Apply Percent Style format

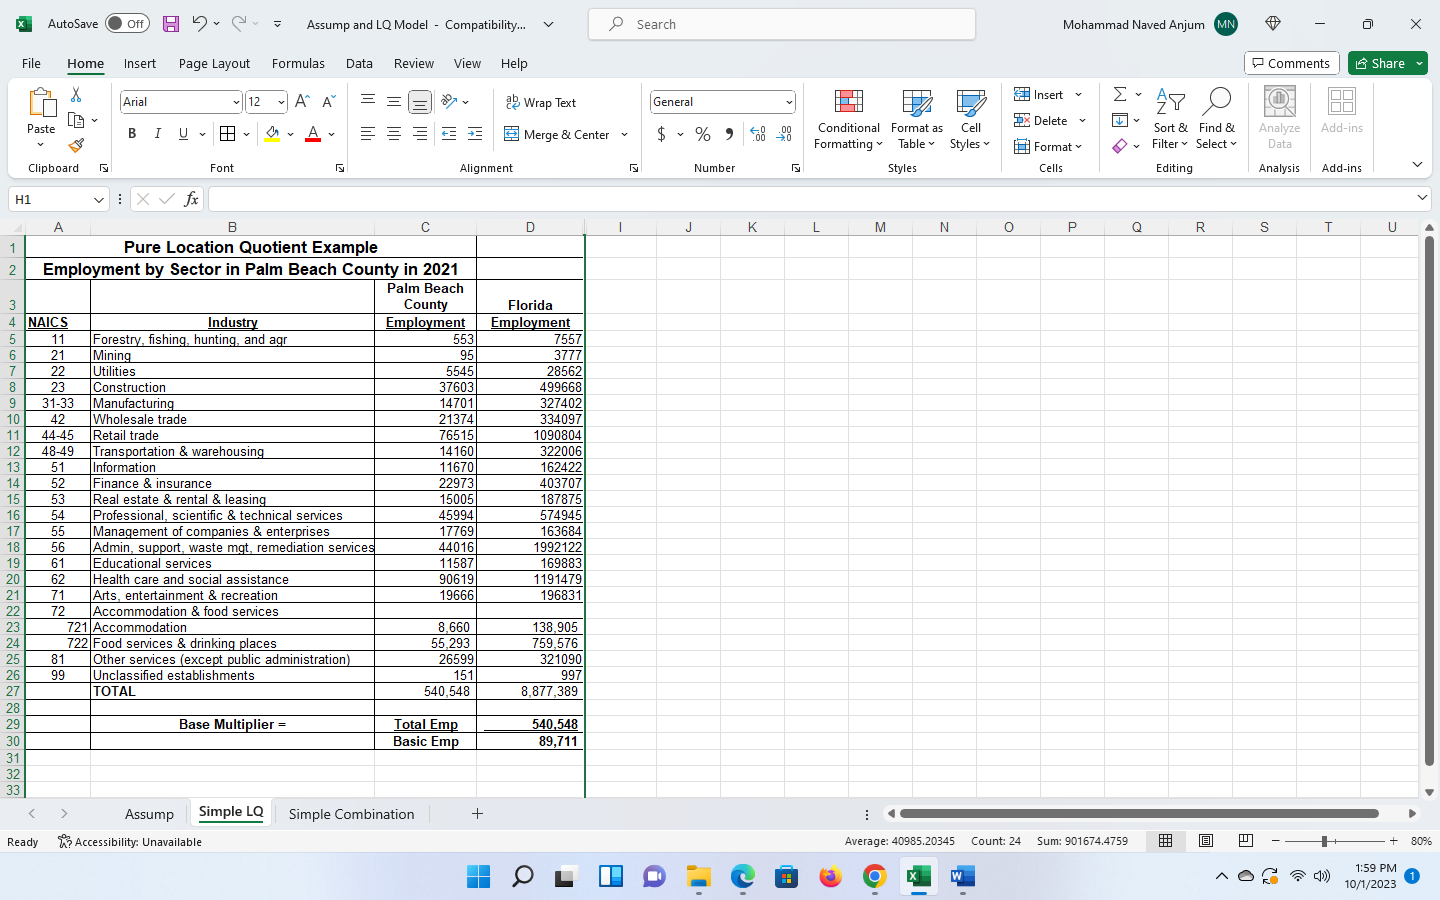(703, 134)
